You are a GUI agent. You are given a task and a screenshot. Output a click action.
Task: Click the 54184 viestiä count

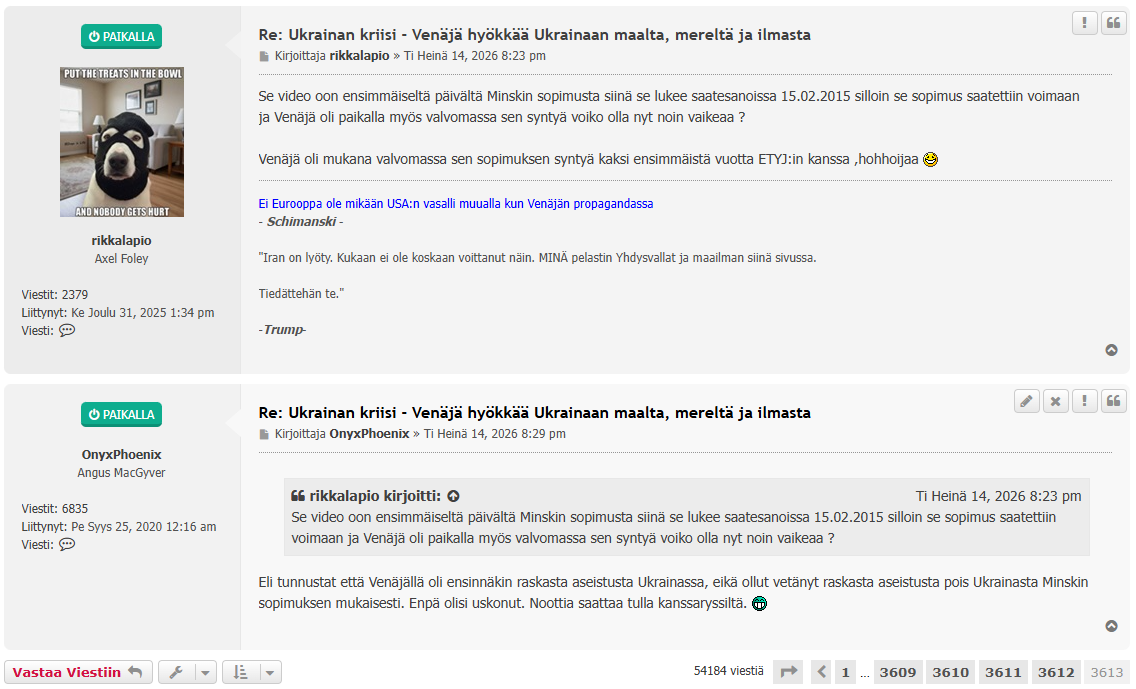[729, 671]
